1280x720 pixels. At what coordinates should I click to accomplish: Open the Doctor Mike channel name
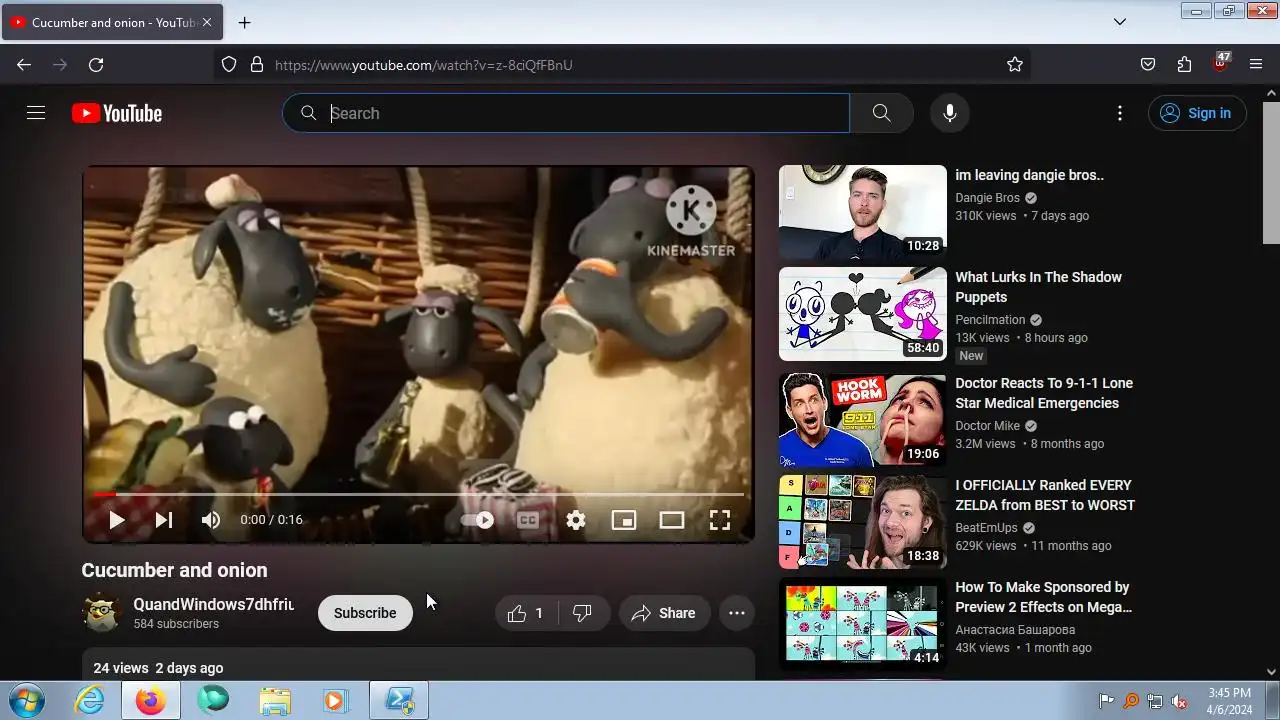(987, 426)
